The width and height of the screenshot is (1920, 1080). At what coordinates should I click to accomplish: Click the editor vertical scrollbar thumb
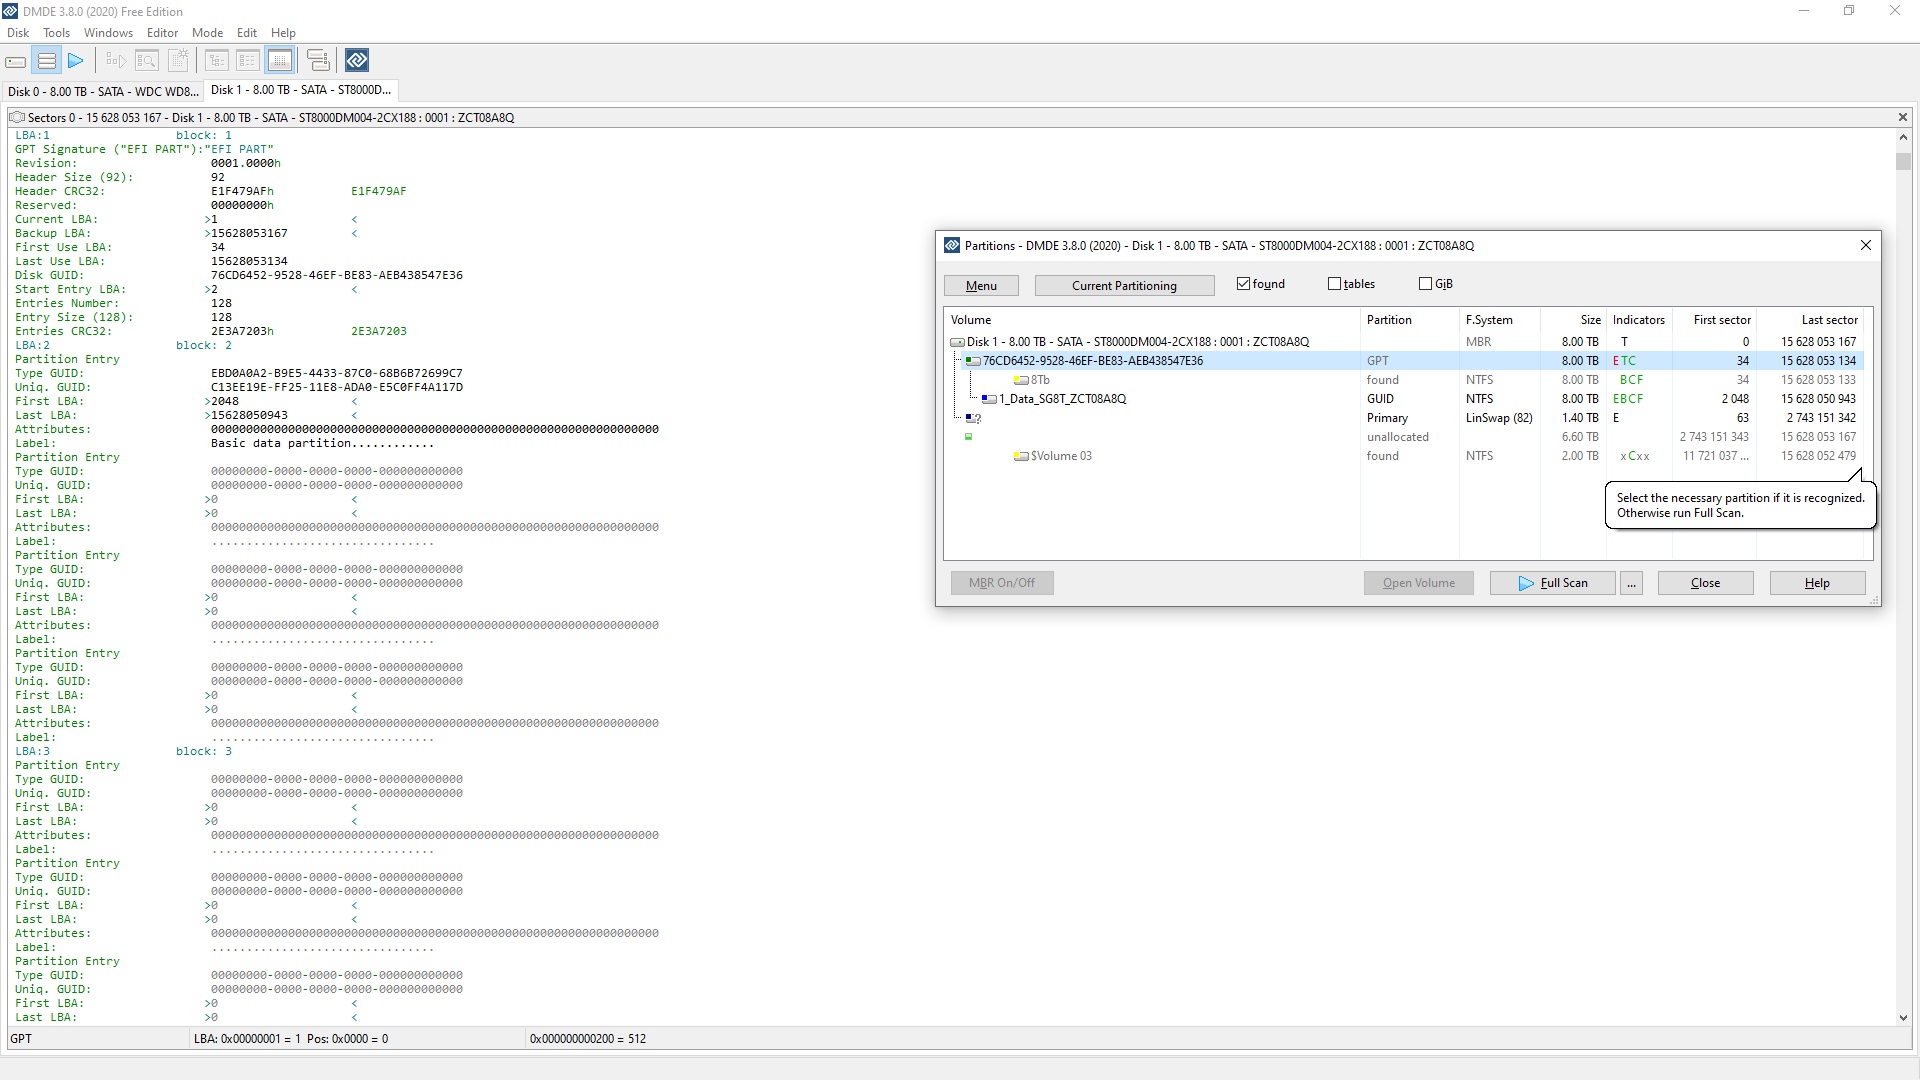(1902, 161)
